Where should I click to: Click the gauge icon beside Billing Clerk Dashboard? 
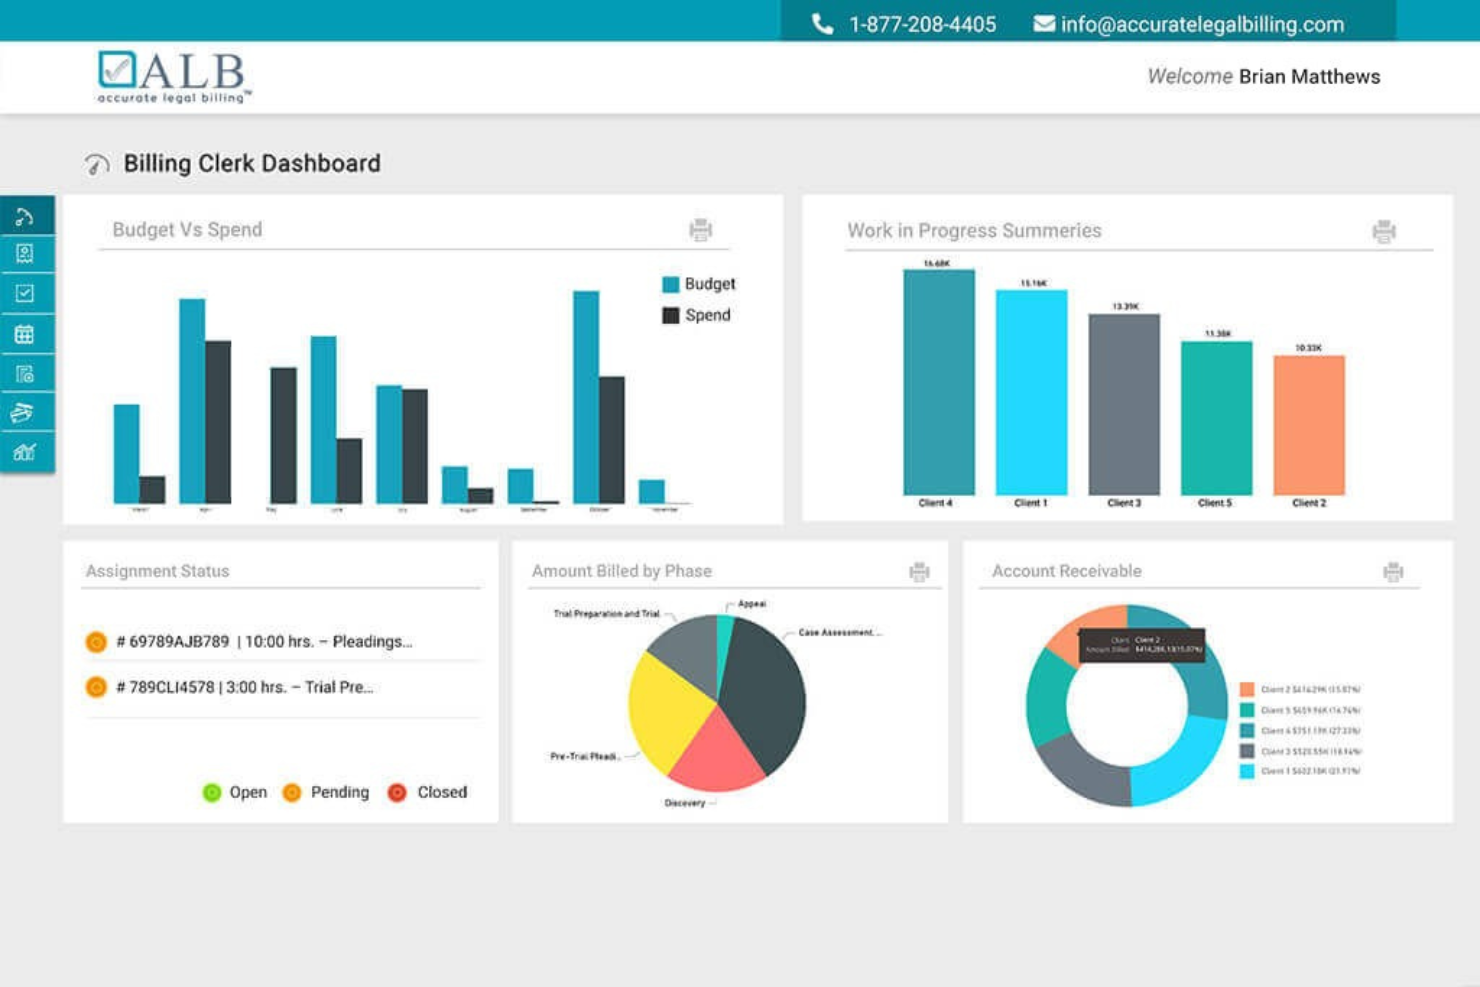coord(97,164)
